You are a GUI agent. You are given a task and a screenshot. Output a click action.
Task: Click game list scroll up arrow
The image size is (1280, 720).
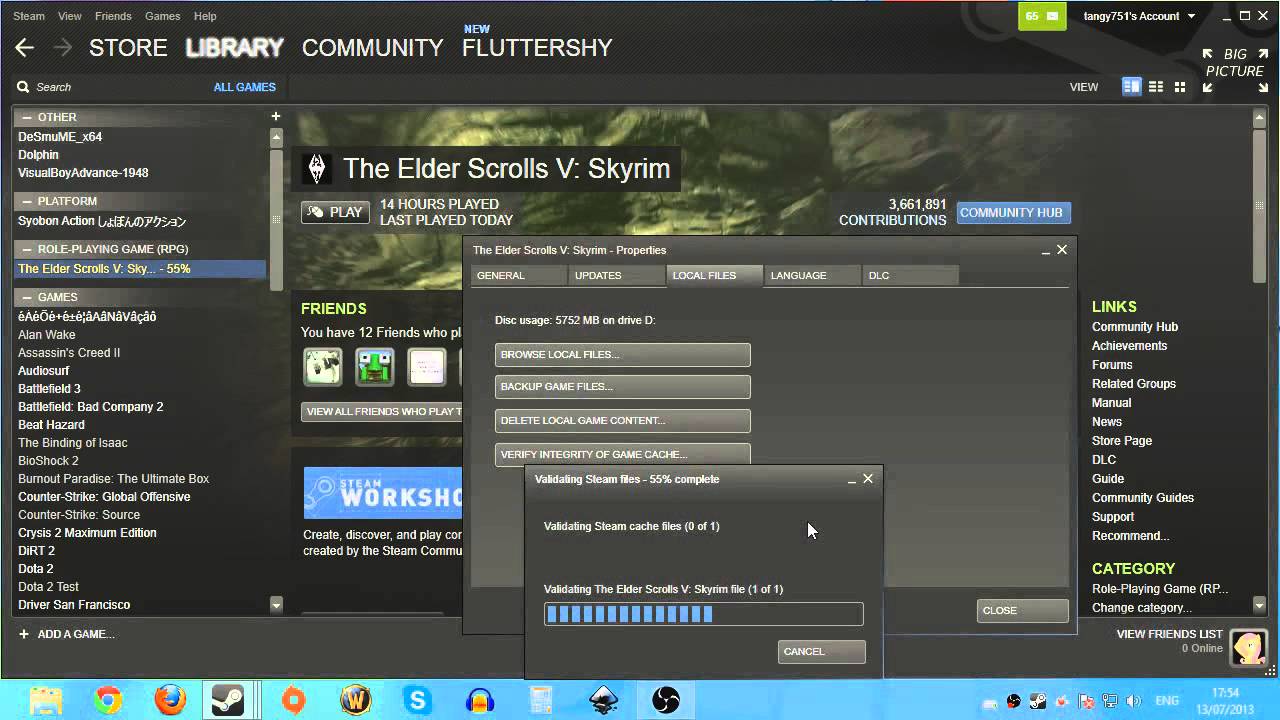click(276, 137)
